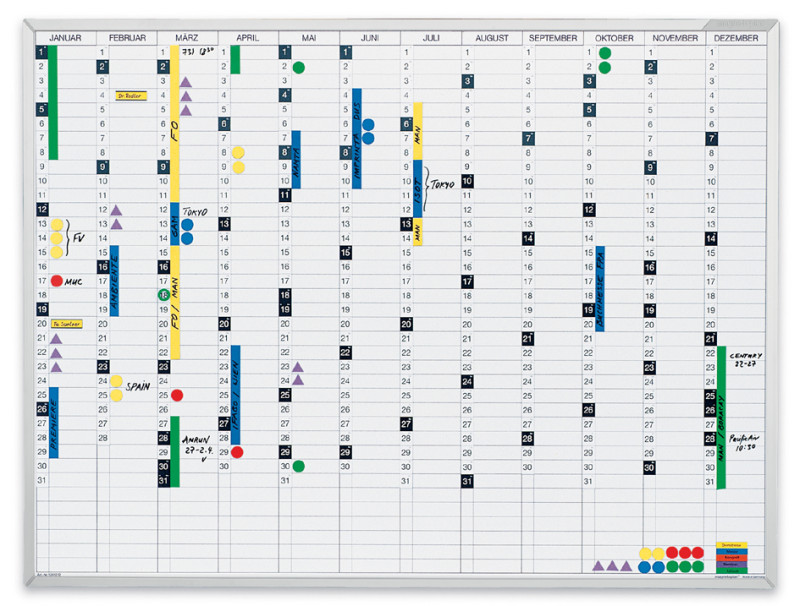Select the highlighted 31 in August
Screen dimensions: 800x606
pos(467,481)
